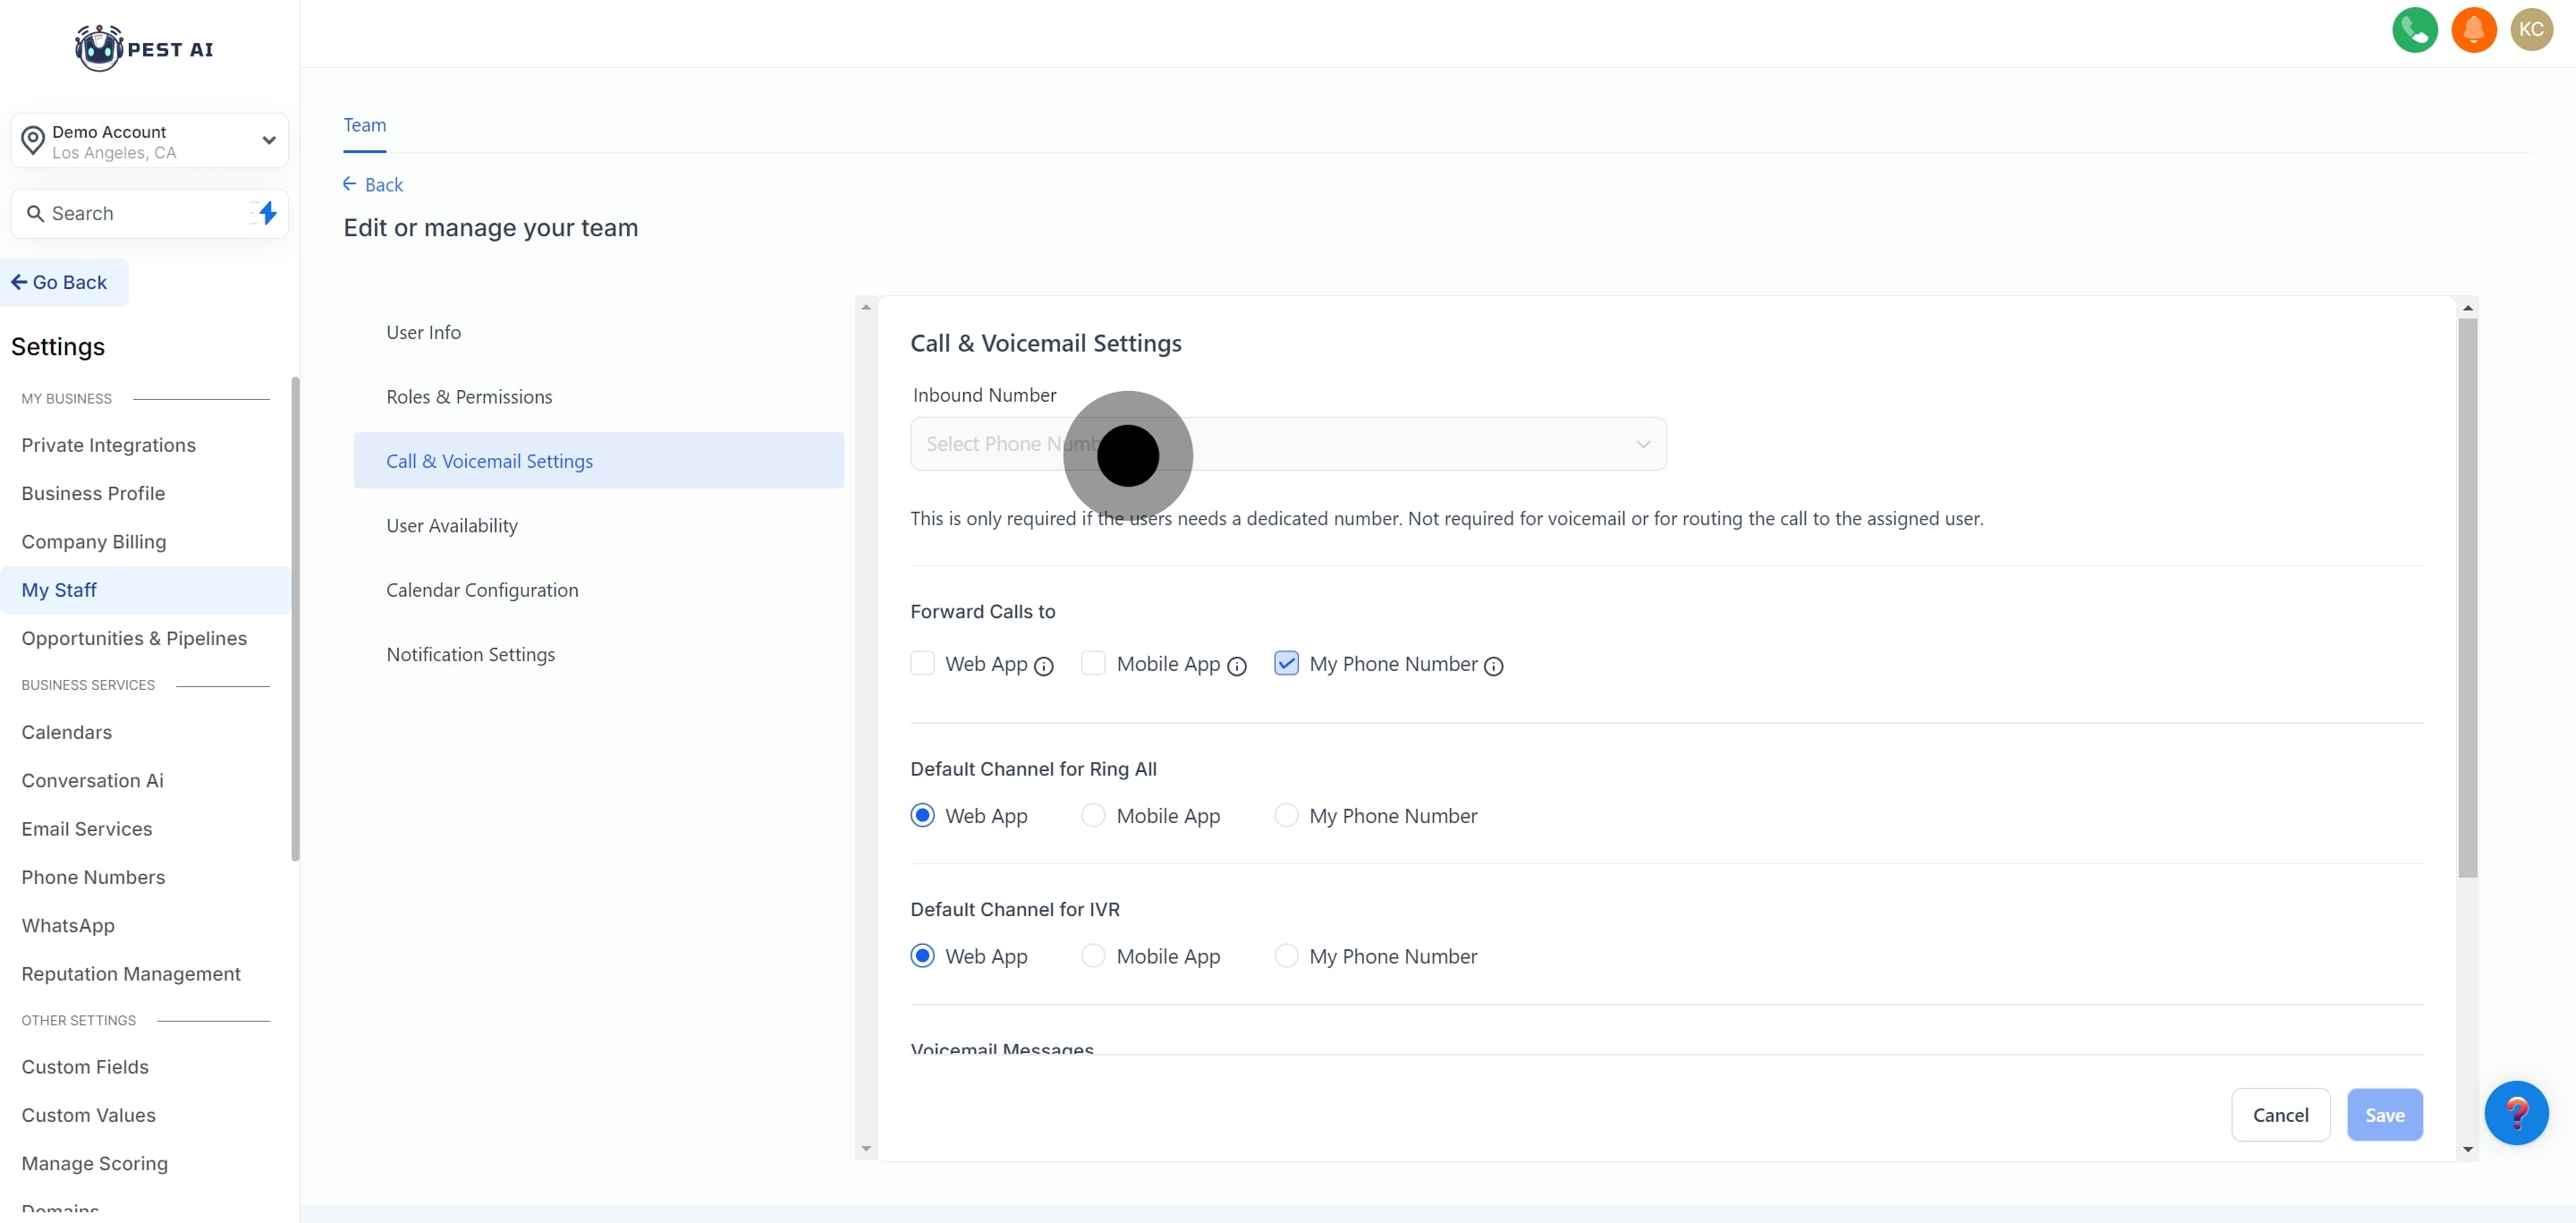Uncheck My Phone Number forwarding checkbox
This screenshot has width=2576, height=1223.
1286,663
